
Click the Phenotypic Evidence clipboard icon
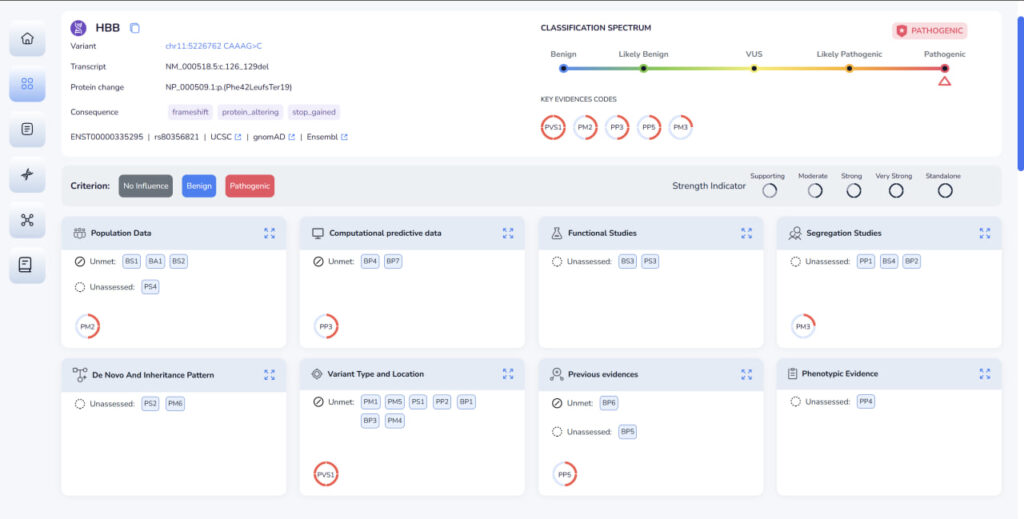(792, 373)
